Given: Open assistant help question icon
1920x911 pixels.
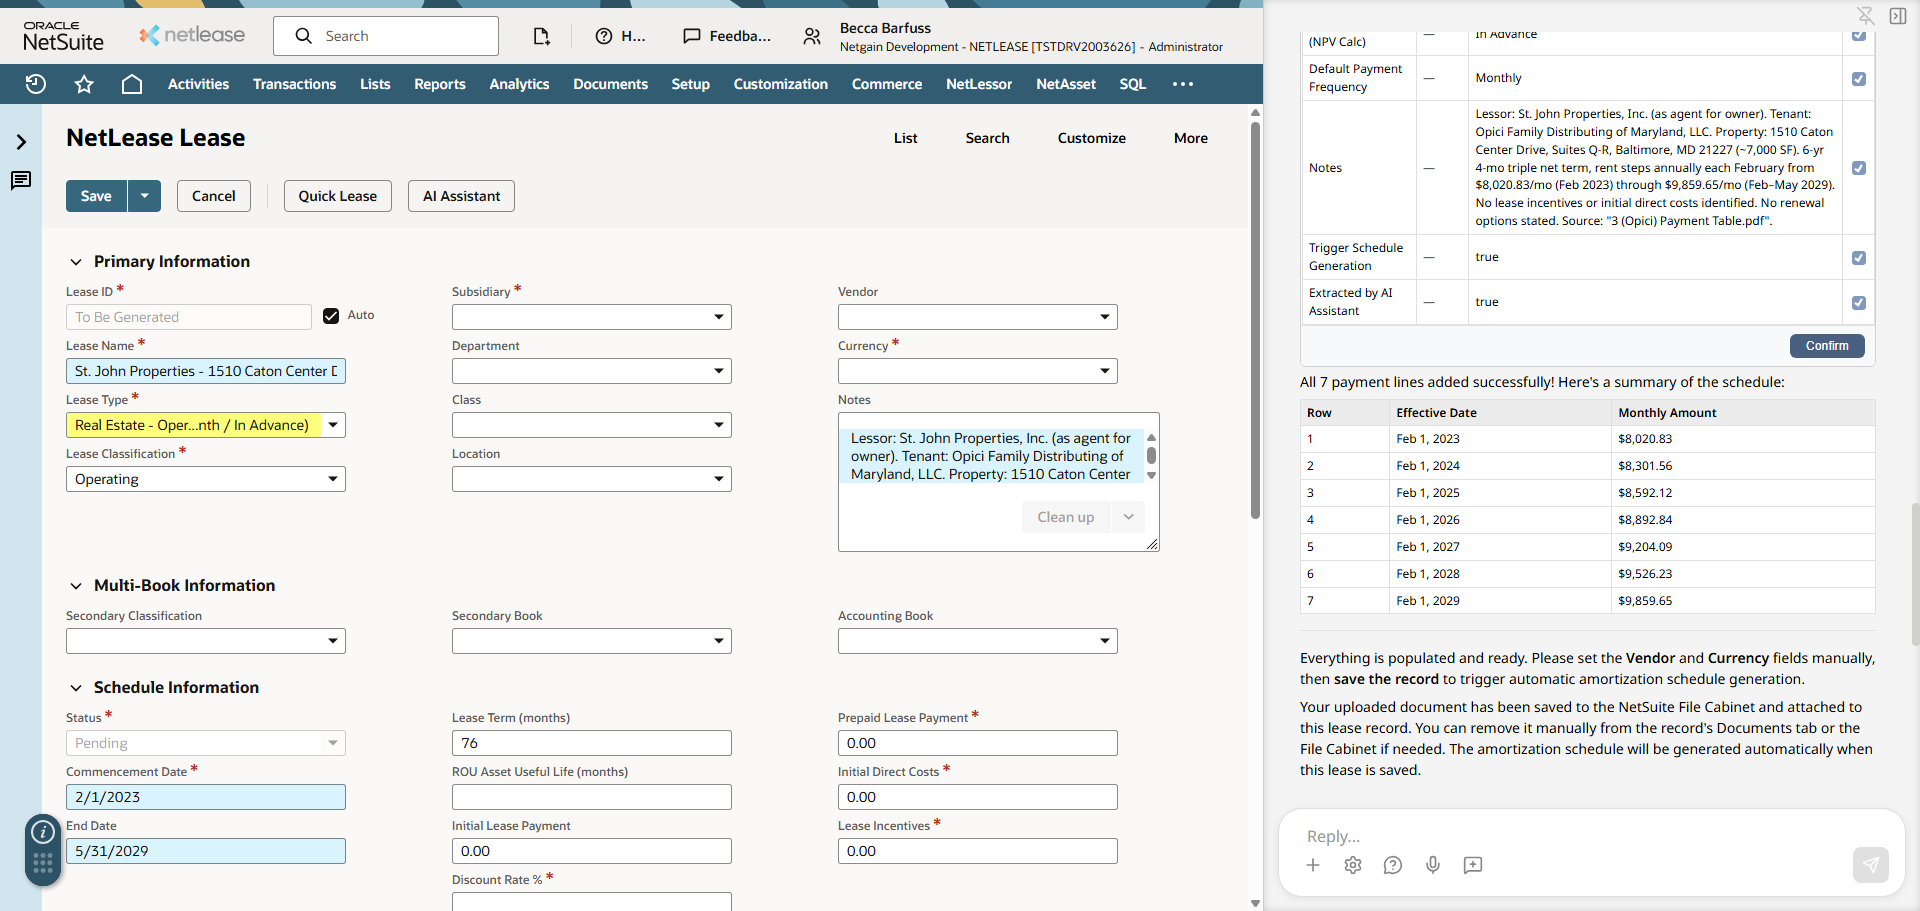Looking at the screenshot, I should pyautogui.click(x=1393, y=865).
